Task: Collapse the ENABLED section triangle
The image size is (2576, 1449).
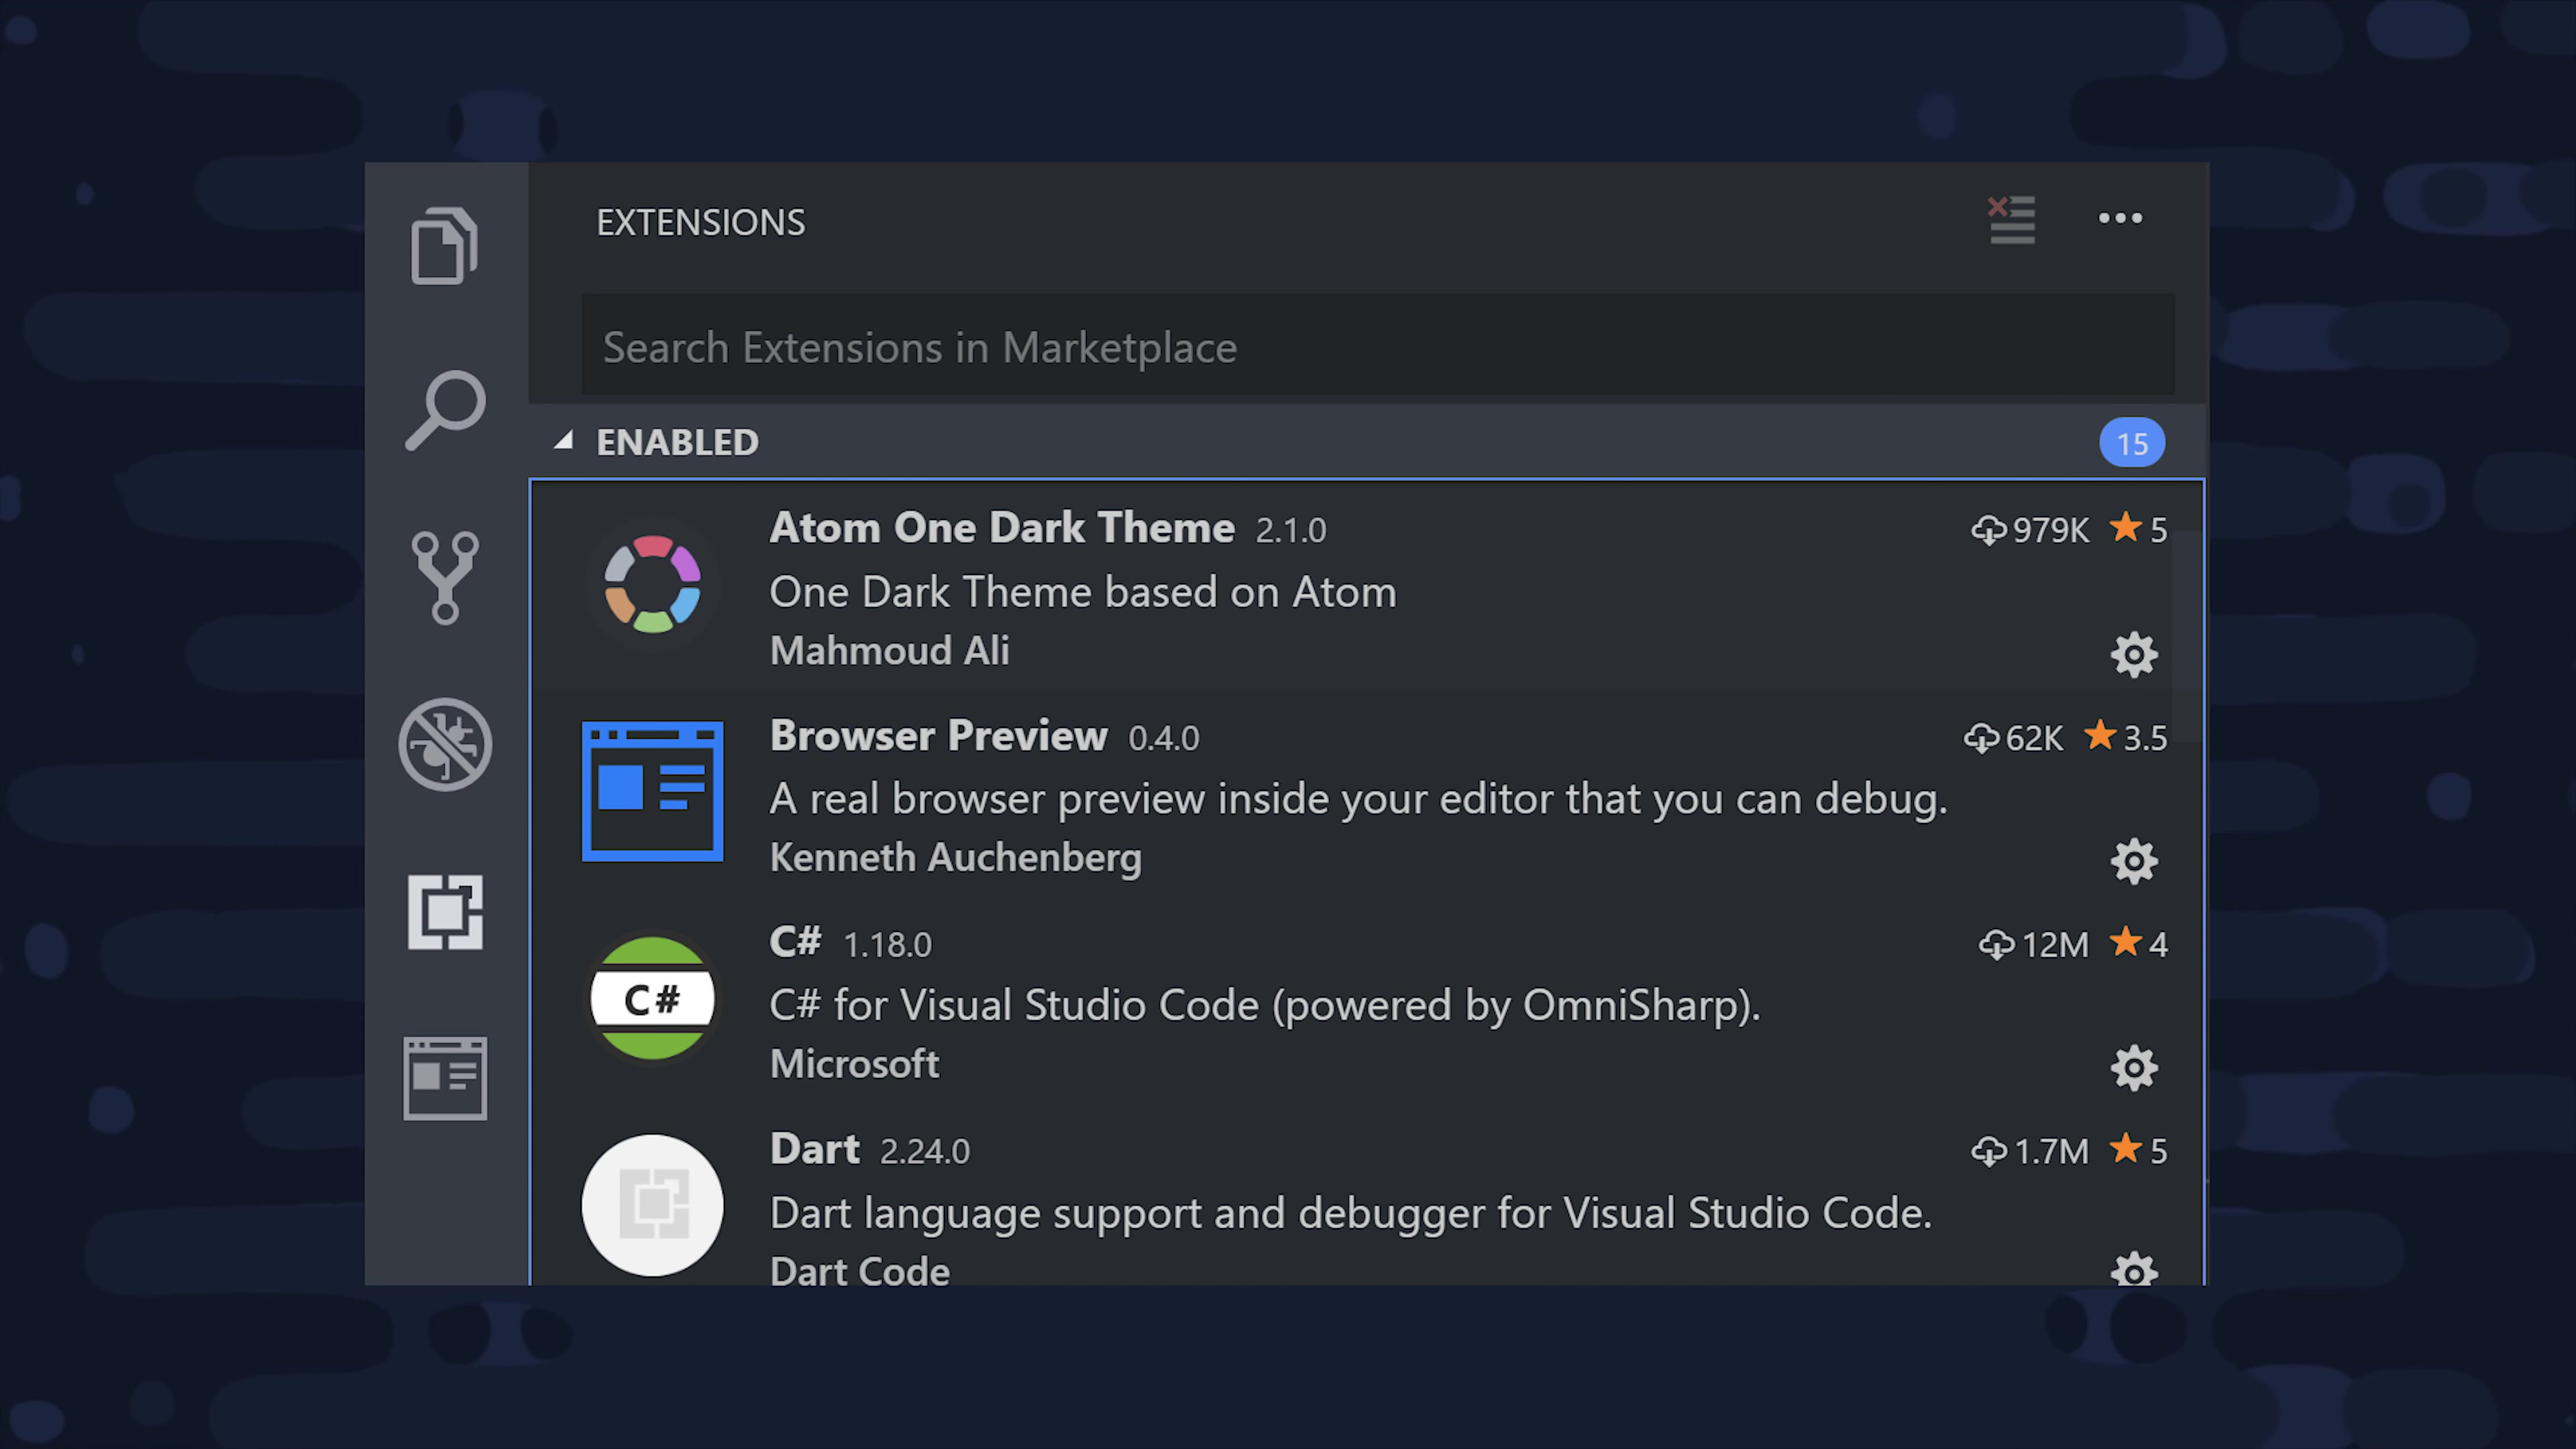Action: click(564, 440)
